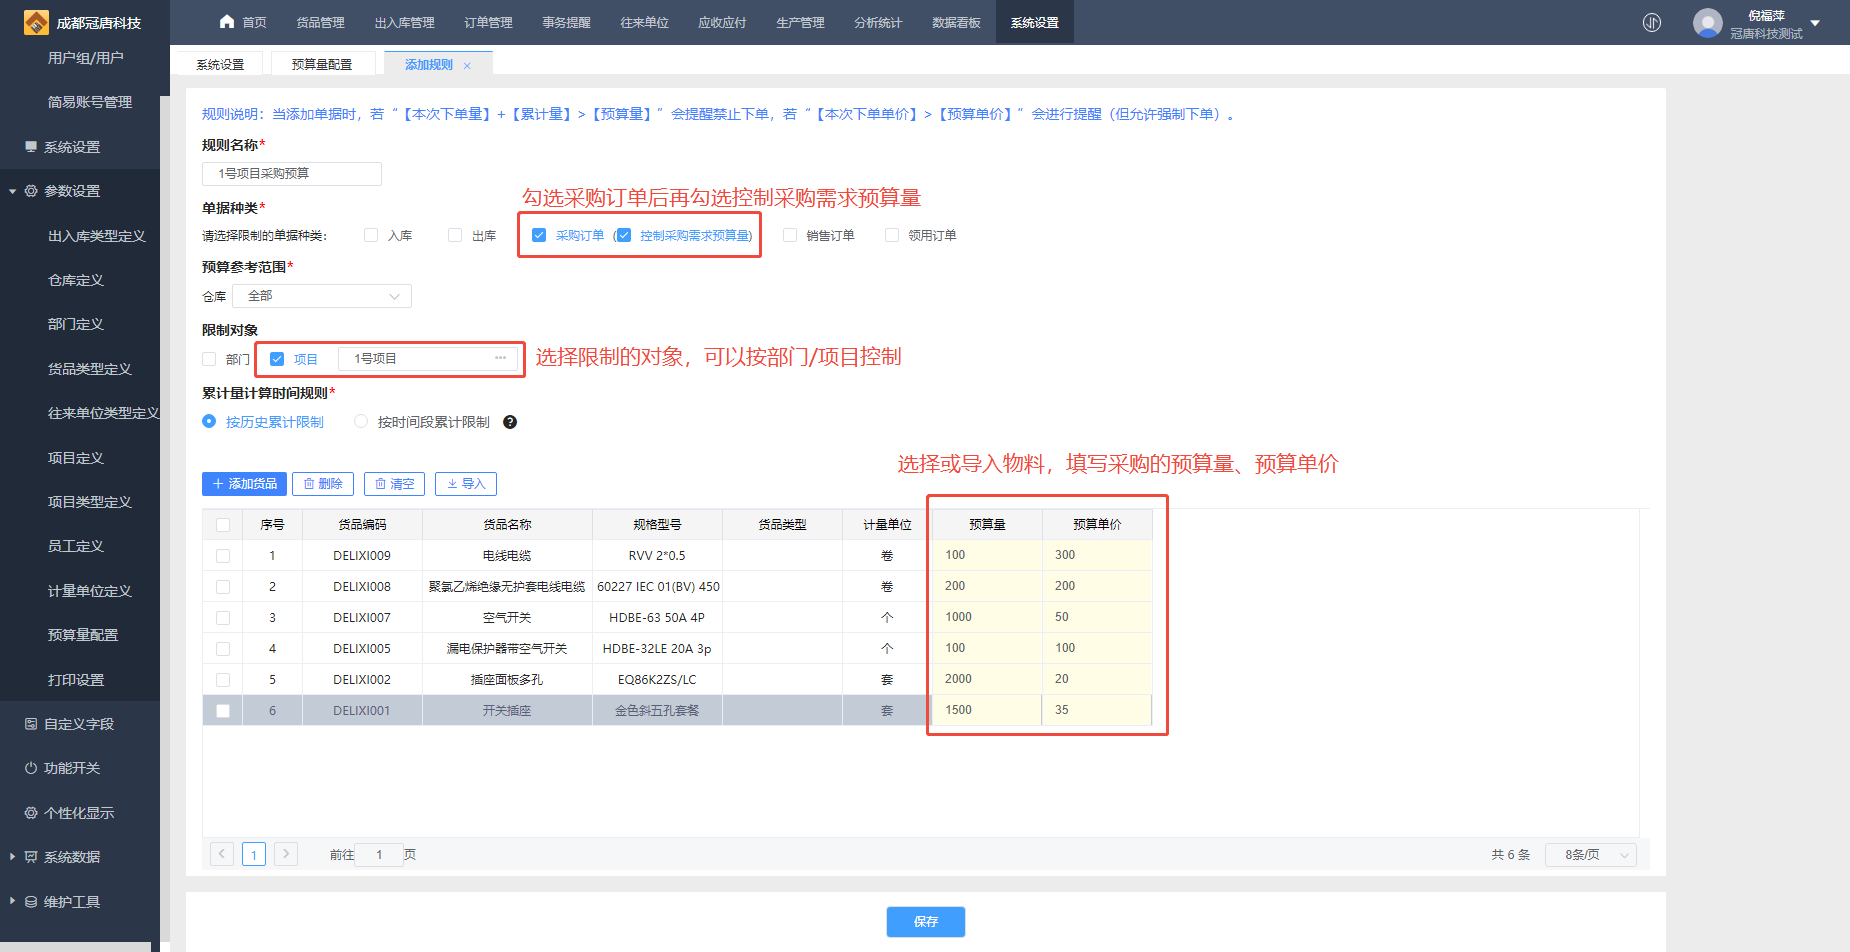
Task: Open the 数据看板 menu
Action: (956, 22)
